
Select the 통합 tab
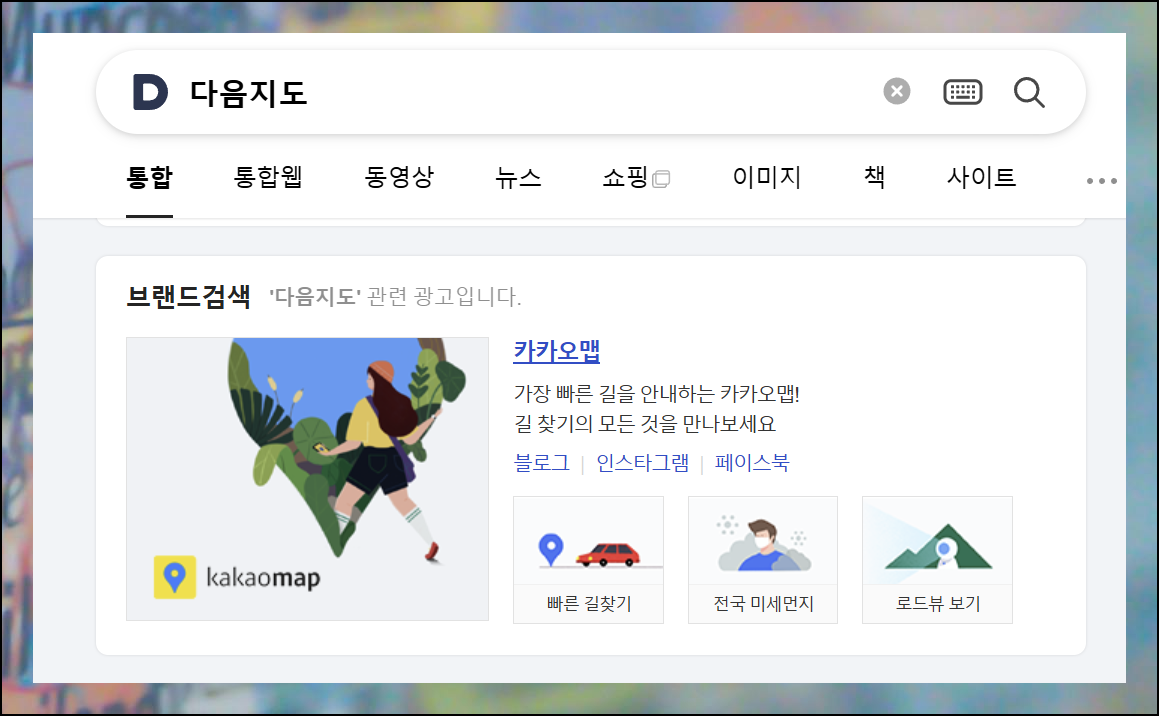pos(149,177)
